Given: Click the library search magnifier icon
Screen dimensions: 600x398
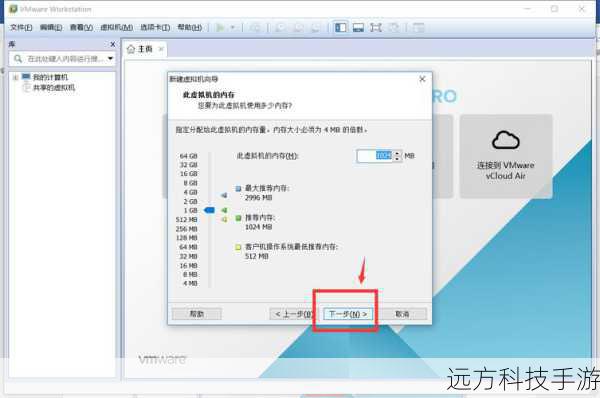Looking at the screenshot, I should click(18, 59).
